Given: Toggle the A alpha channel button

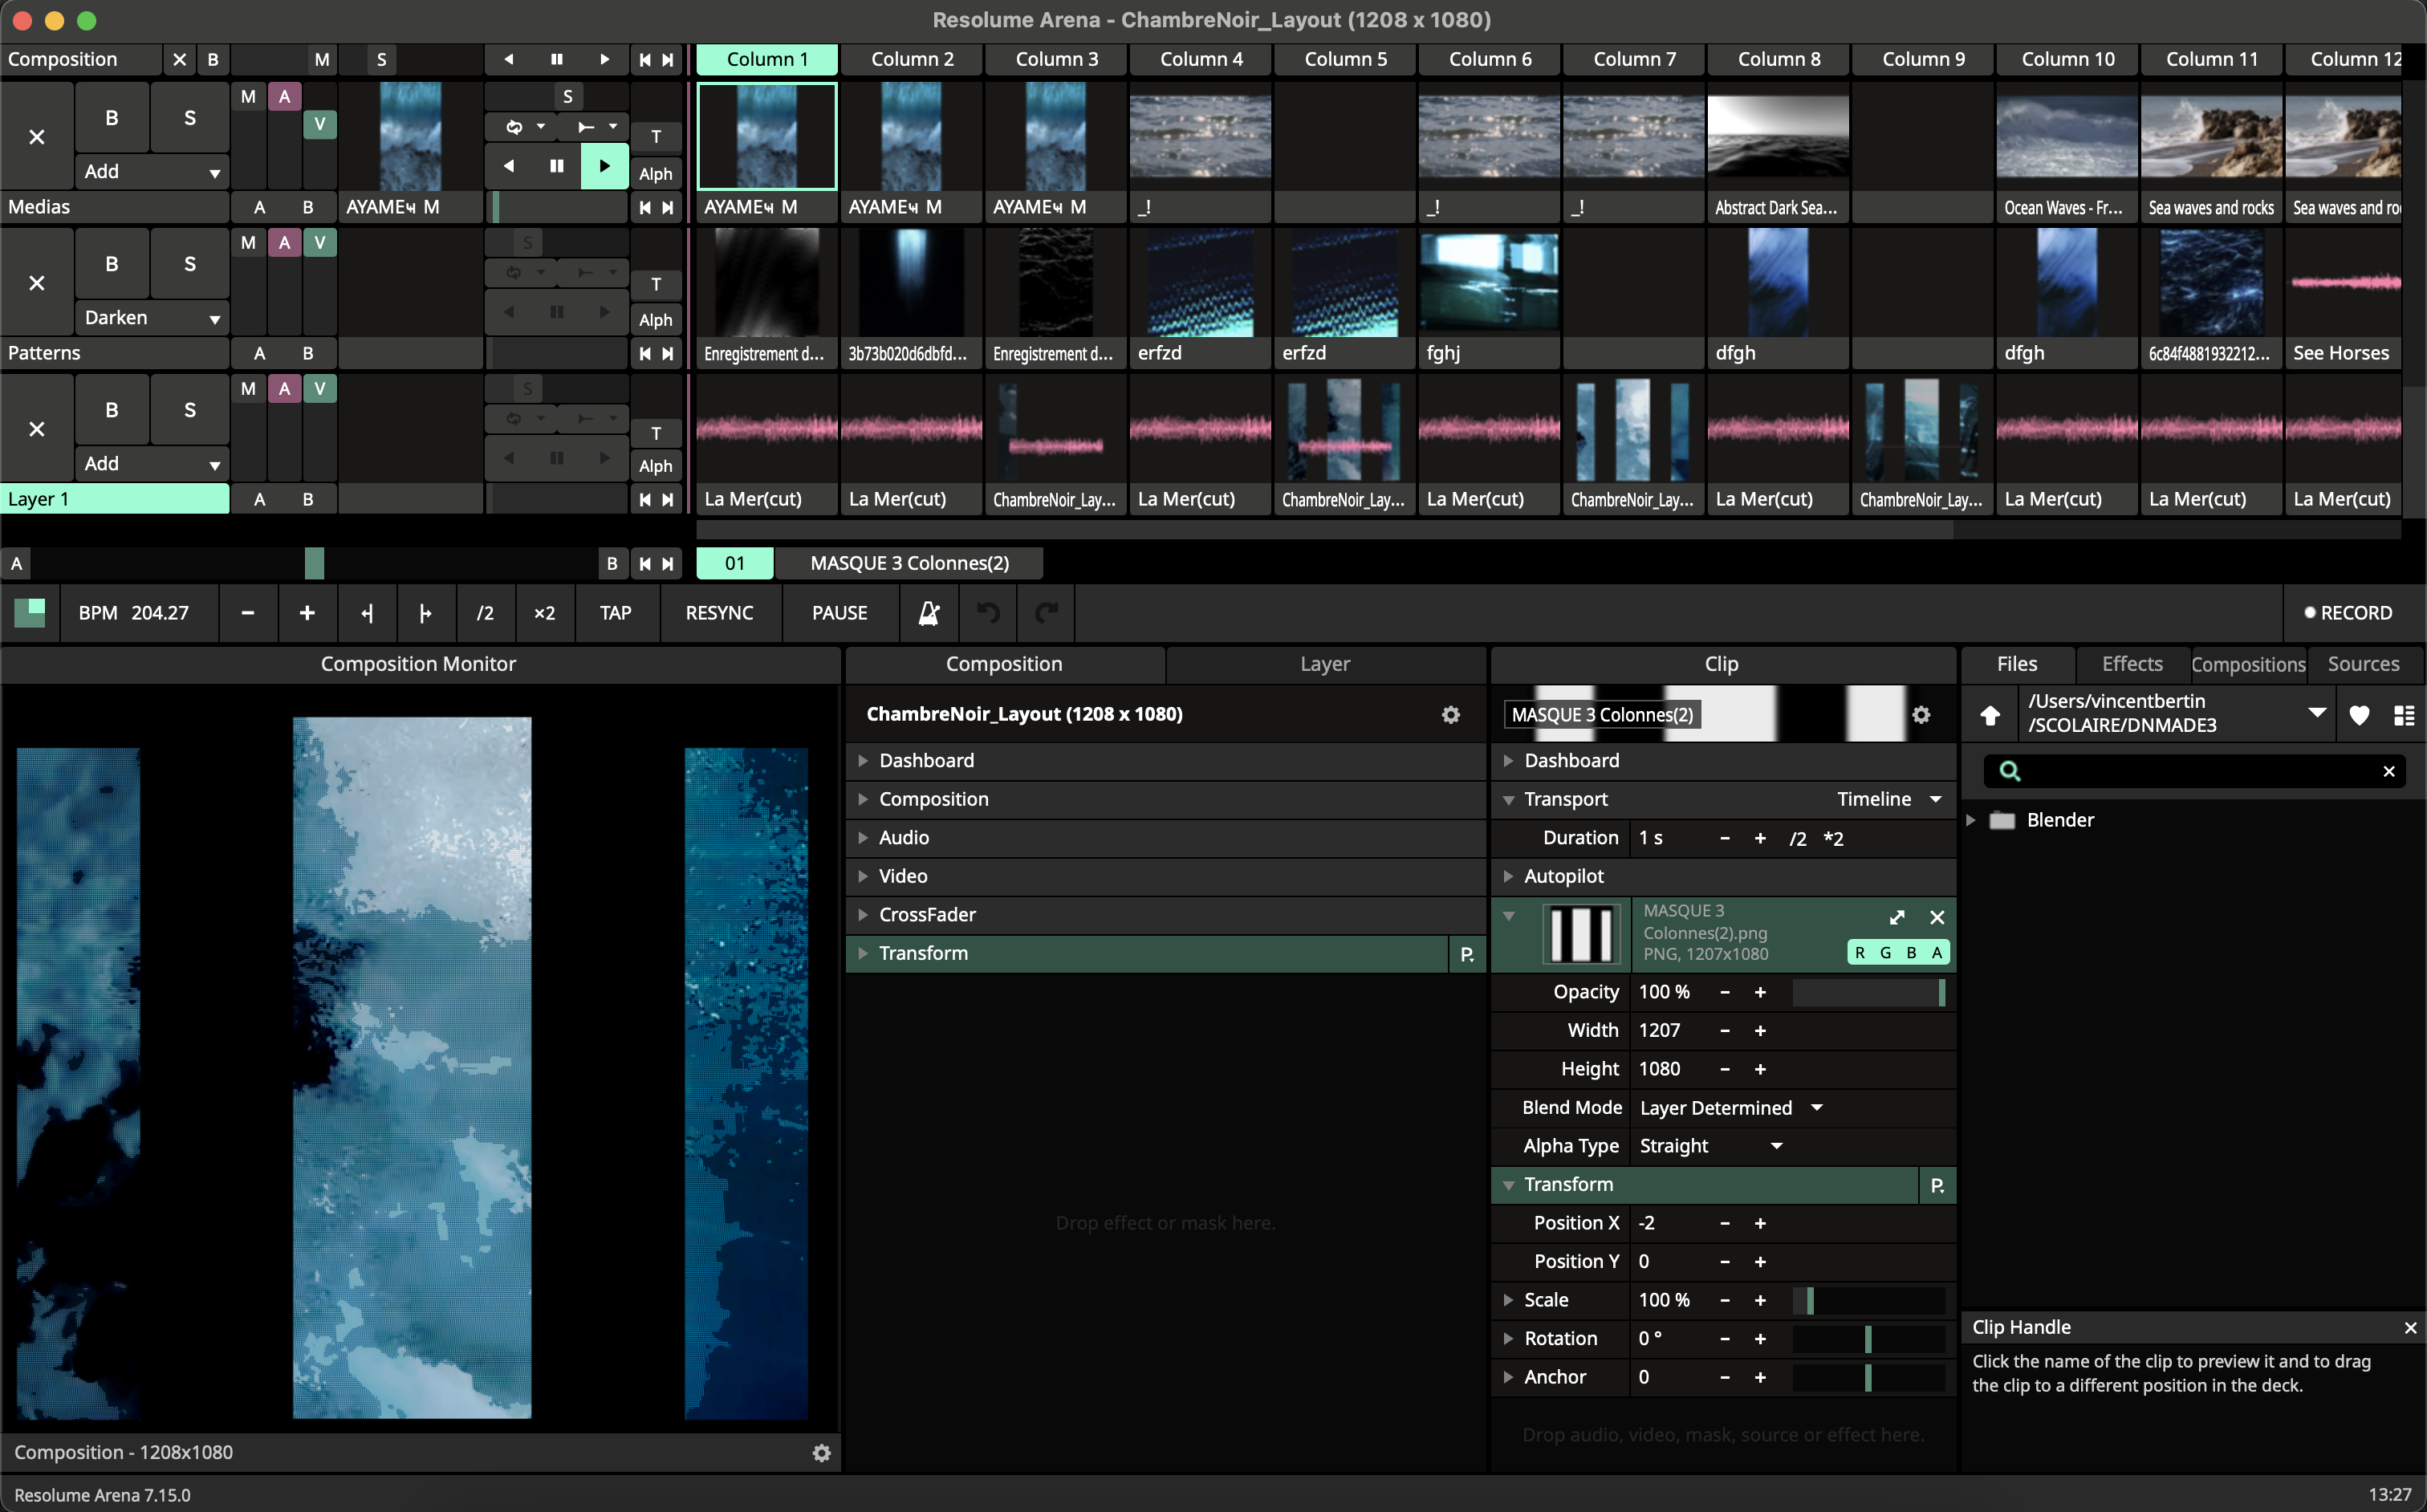Looking at the screenshot, I should (x=1937, y=953).
